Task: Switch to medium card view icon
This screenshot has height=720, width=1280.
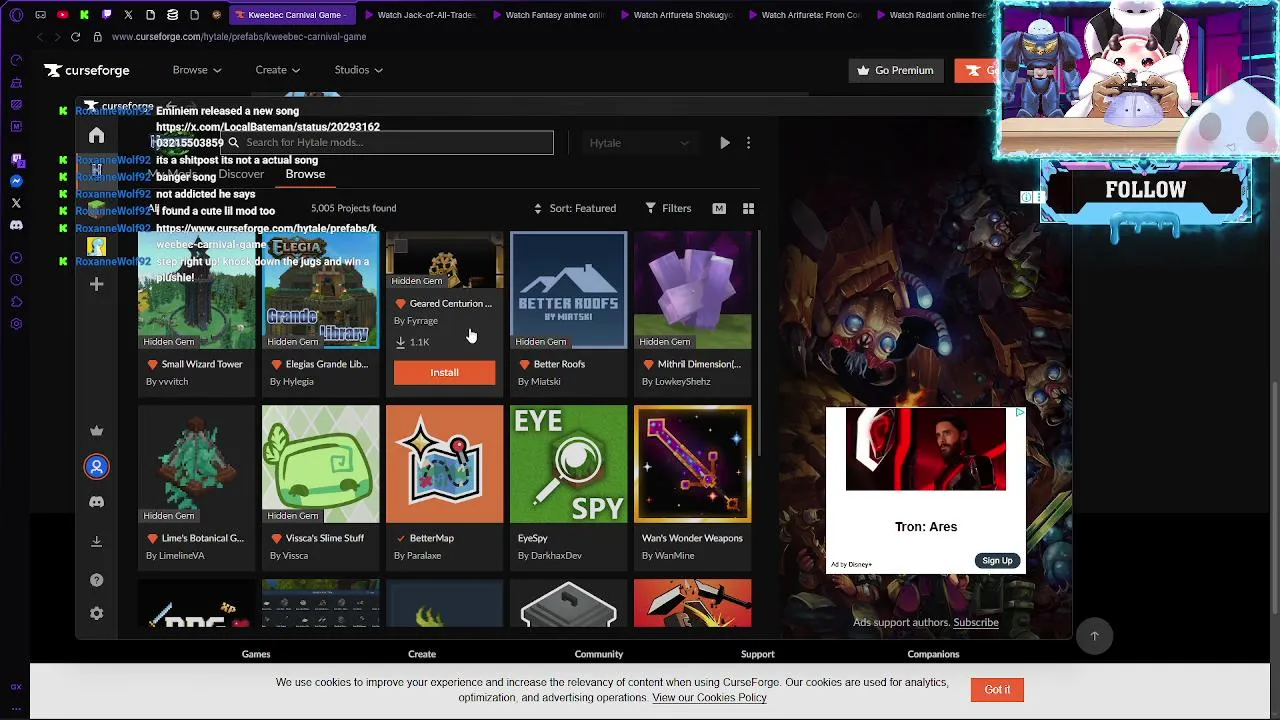Action: tap(719, 208)
